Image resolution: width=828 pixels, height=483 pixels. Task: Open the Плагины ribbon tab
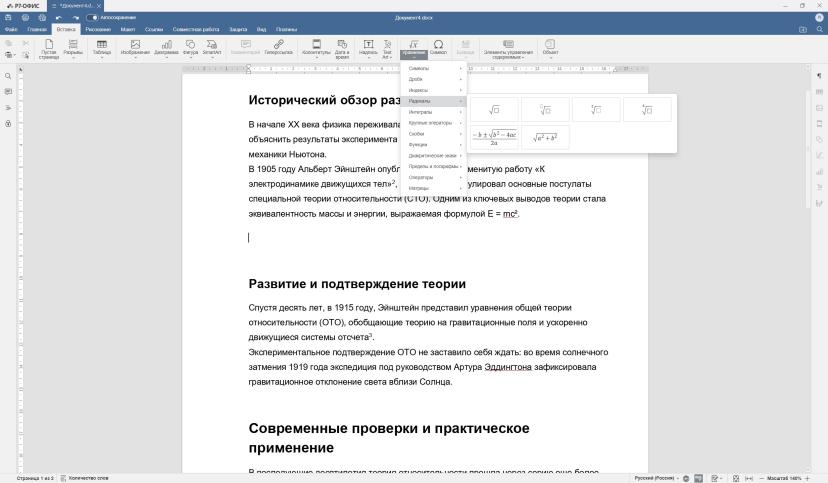[x=286, y=30]
